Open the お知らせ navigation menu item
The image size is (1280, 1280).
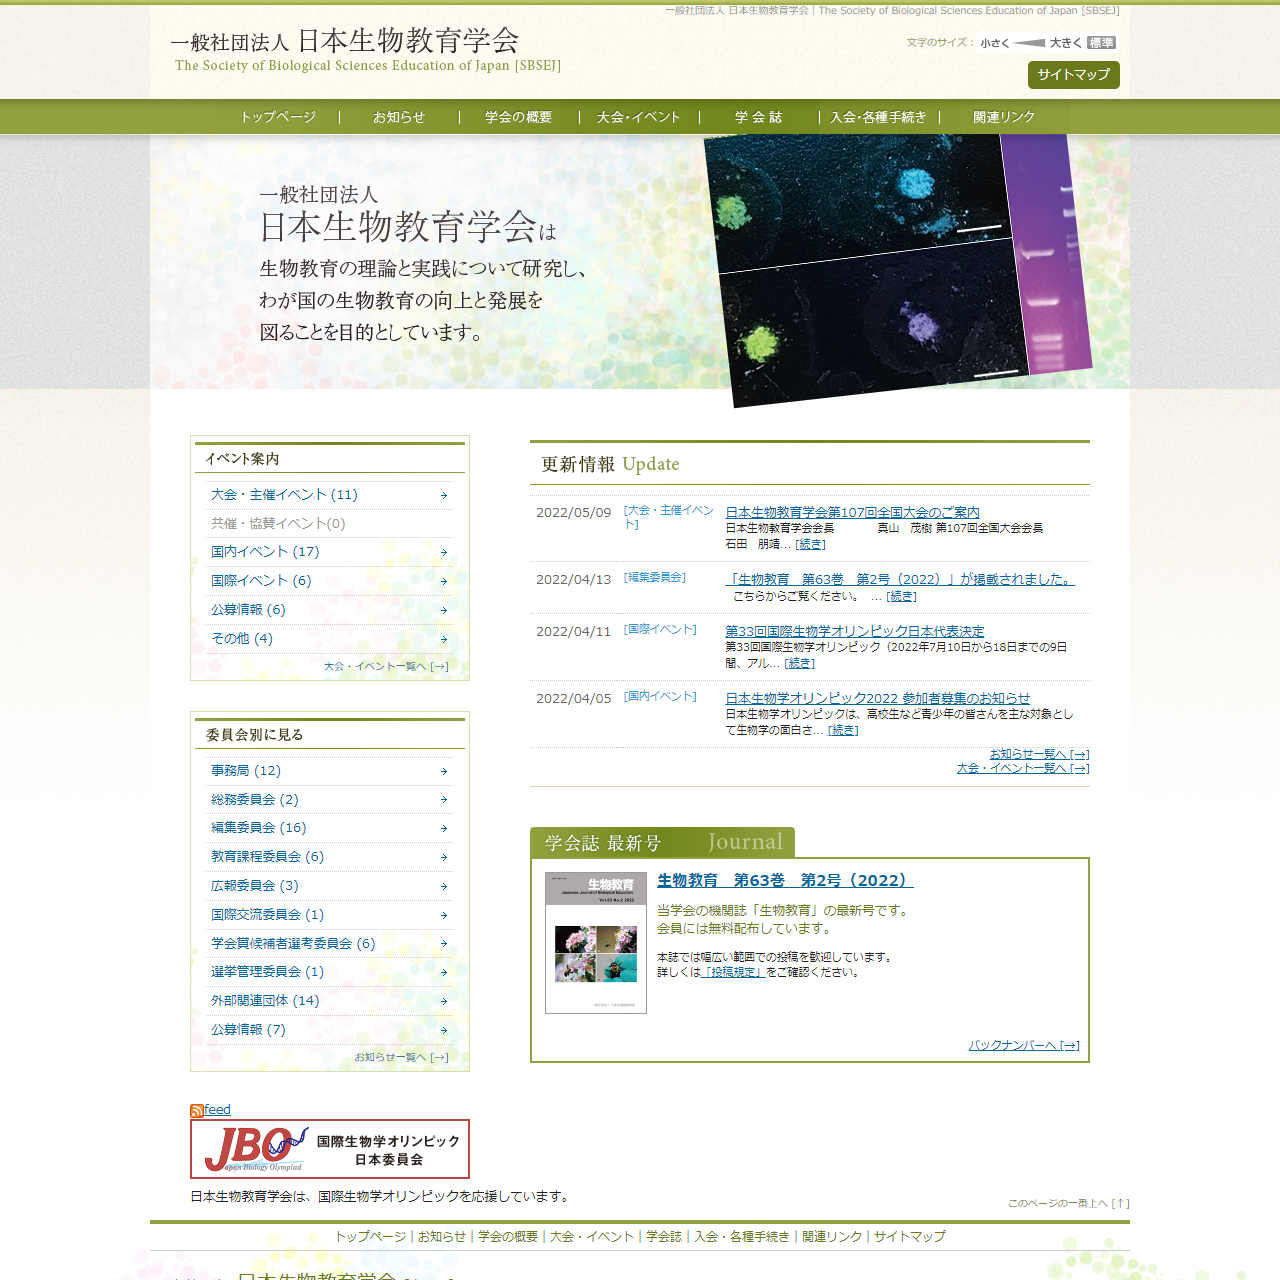coord(399,117)
